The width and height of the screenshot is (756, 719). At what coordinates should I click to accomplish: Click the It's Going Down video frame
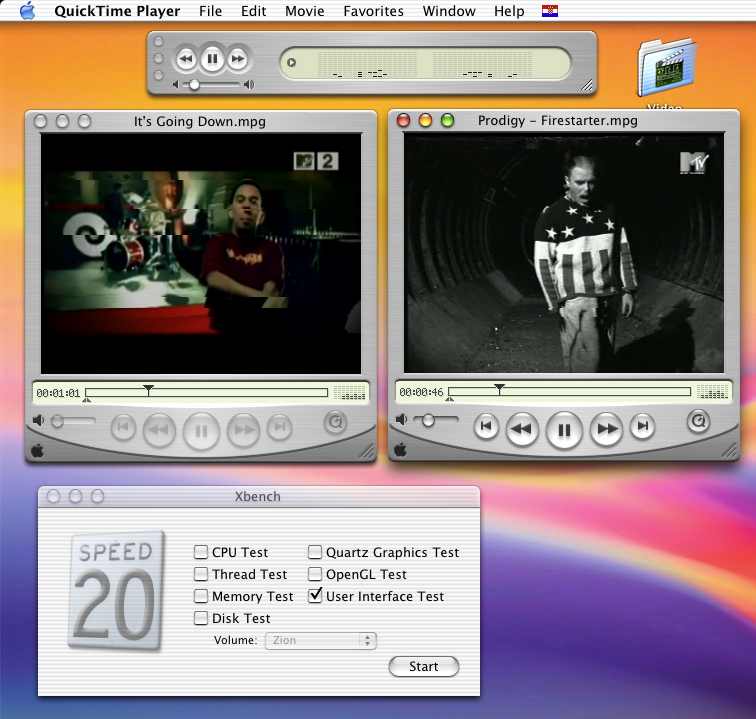tap(201, 254)
